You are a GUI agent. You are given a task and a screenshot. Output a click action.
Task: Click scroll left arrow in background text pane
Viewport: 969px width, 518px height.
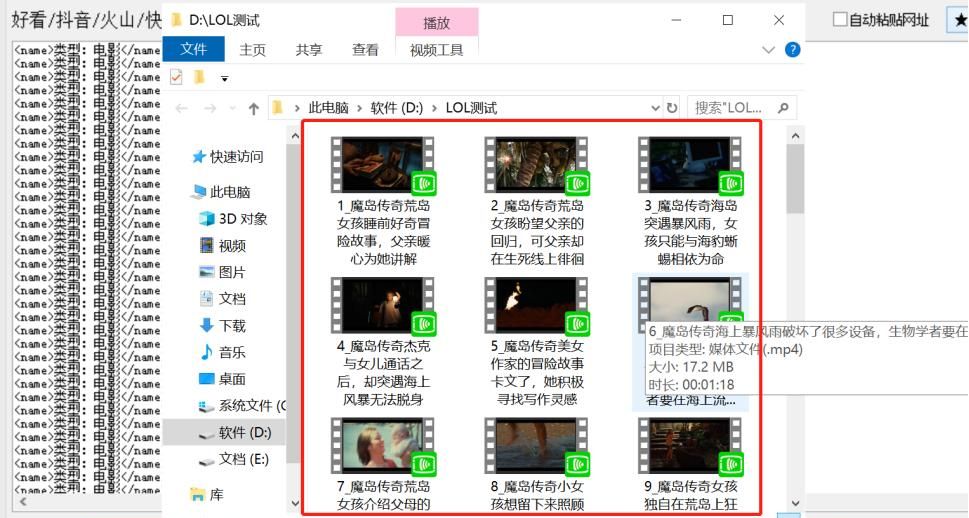(23, 501)
